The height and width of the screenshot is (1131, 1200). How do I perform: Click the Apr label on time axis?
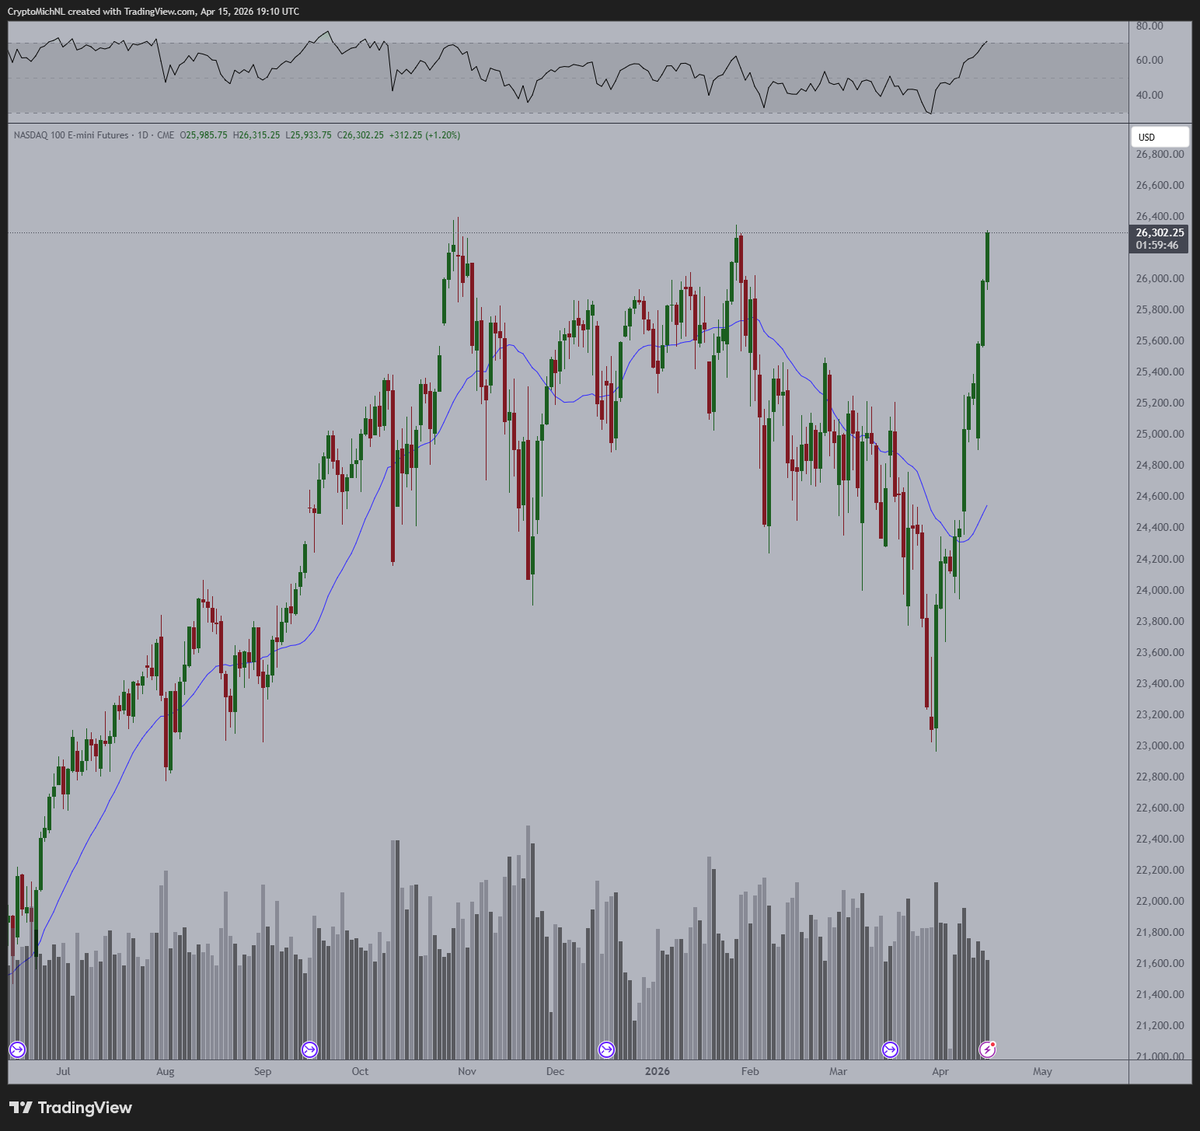(x=940, y=1071)
